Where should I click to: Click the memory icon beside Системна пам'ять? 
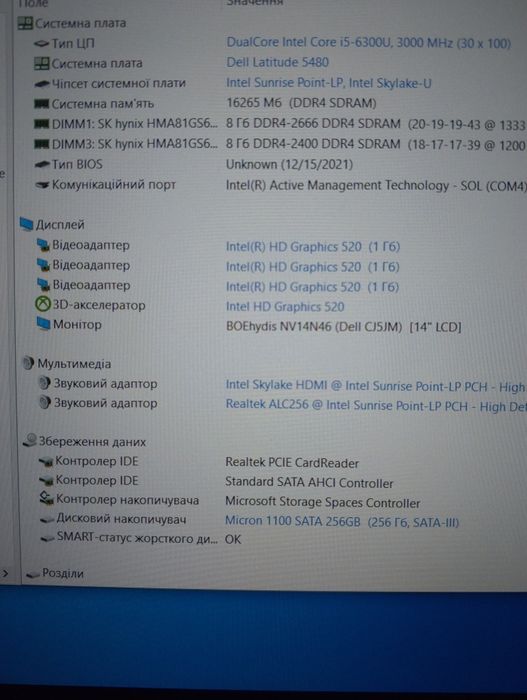tap(42, 104)
